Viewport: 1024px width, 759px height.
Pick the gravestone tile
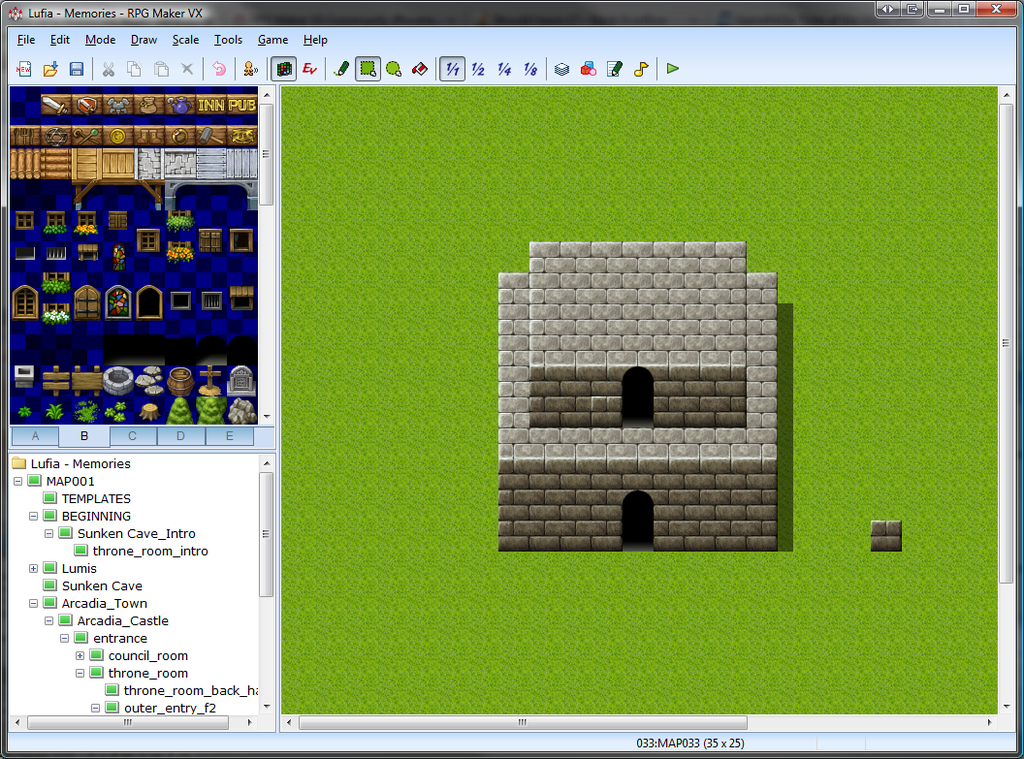242,380
